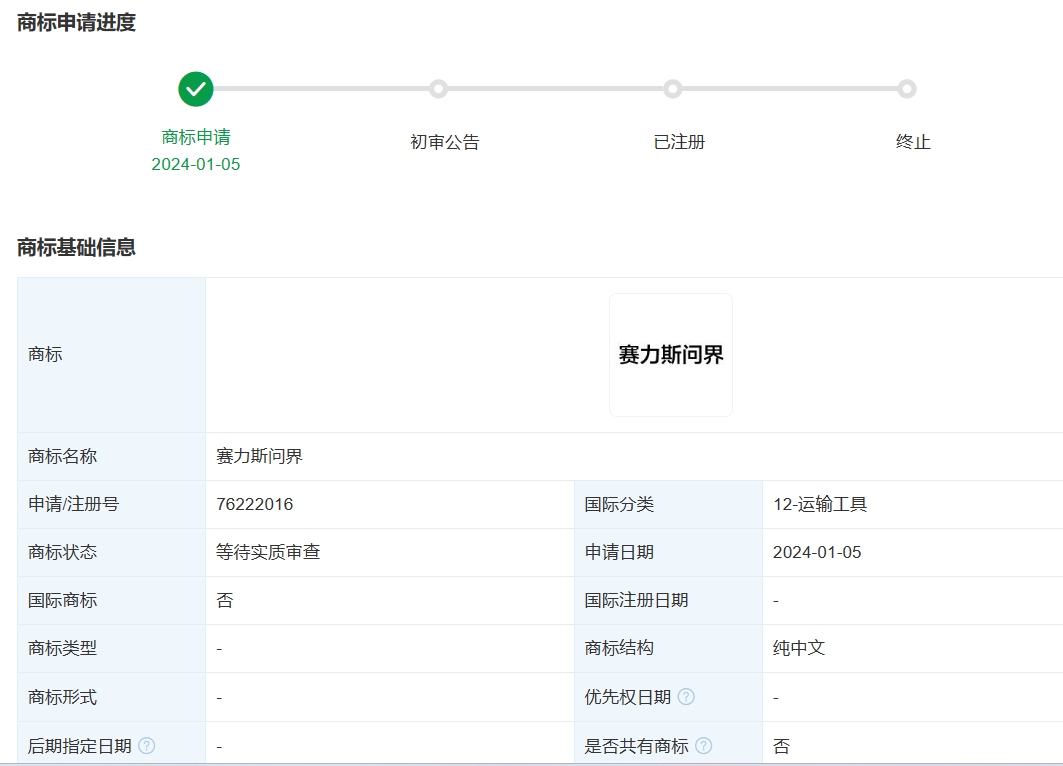
Task: Click the 商标结构 label cell
Action: [x=668, y=648]
